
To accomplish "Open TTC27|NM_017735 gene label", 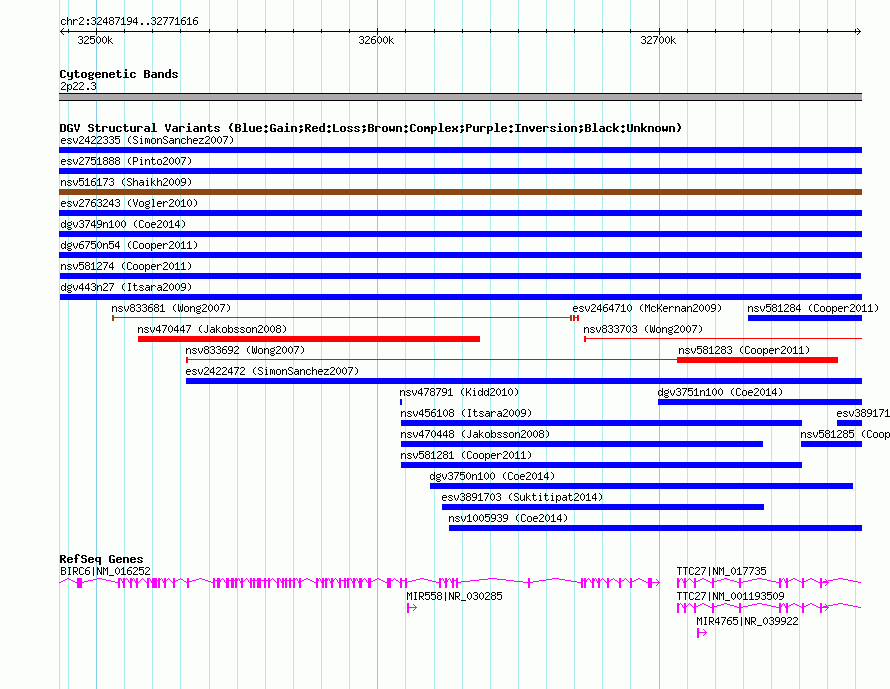I will tap(721, 572).
